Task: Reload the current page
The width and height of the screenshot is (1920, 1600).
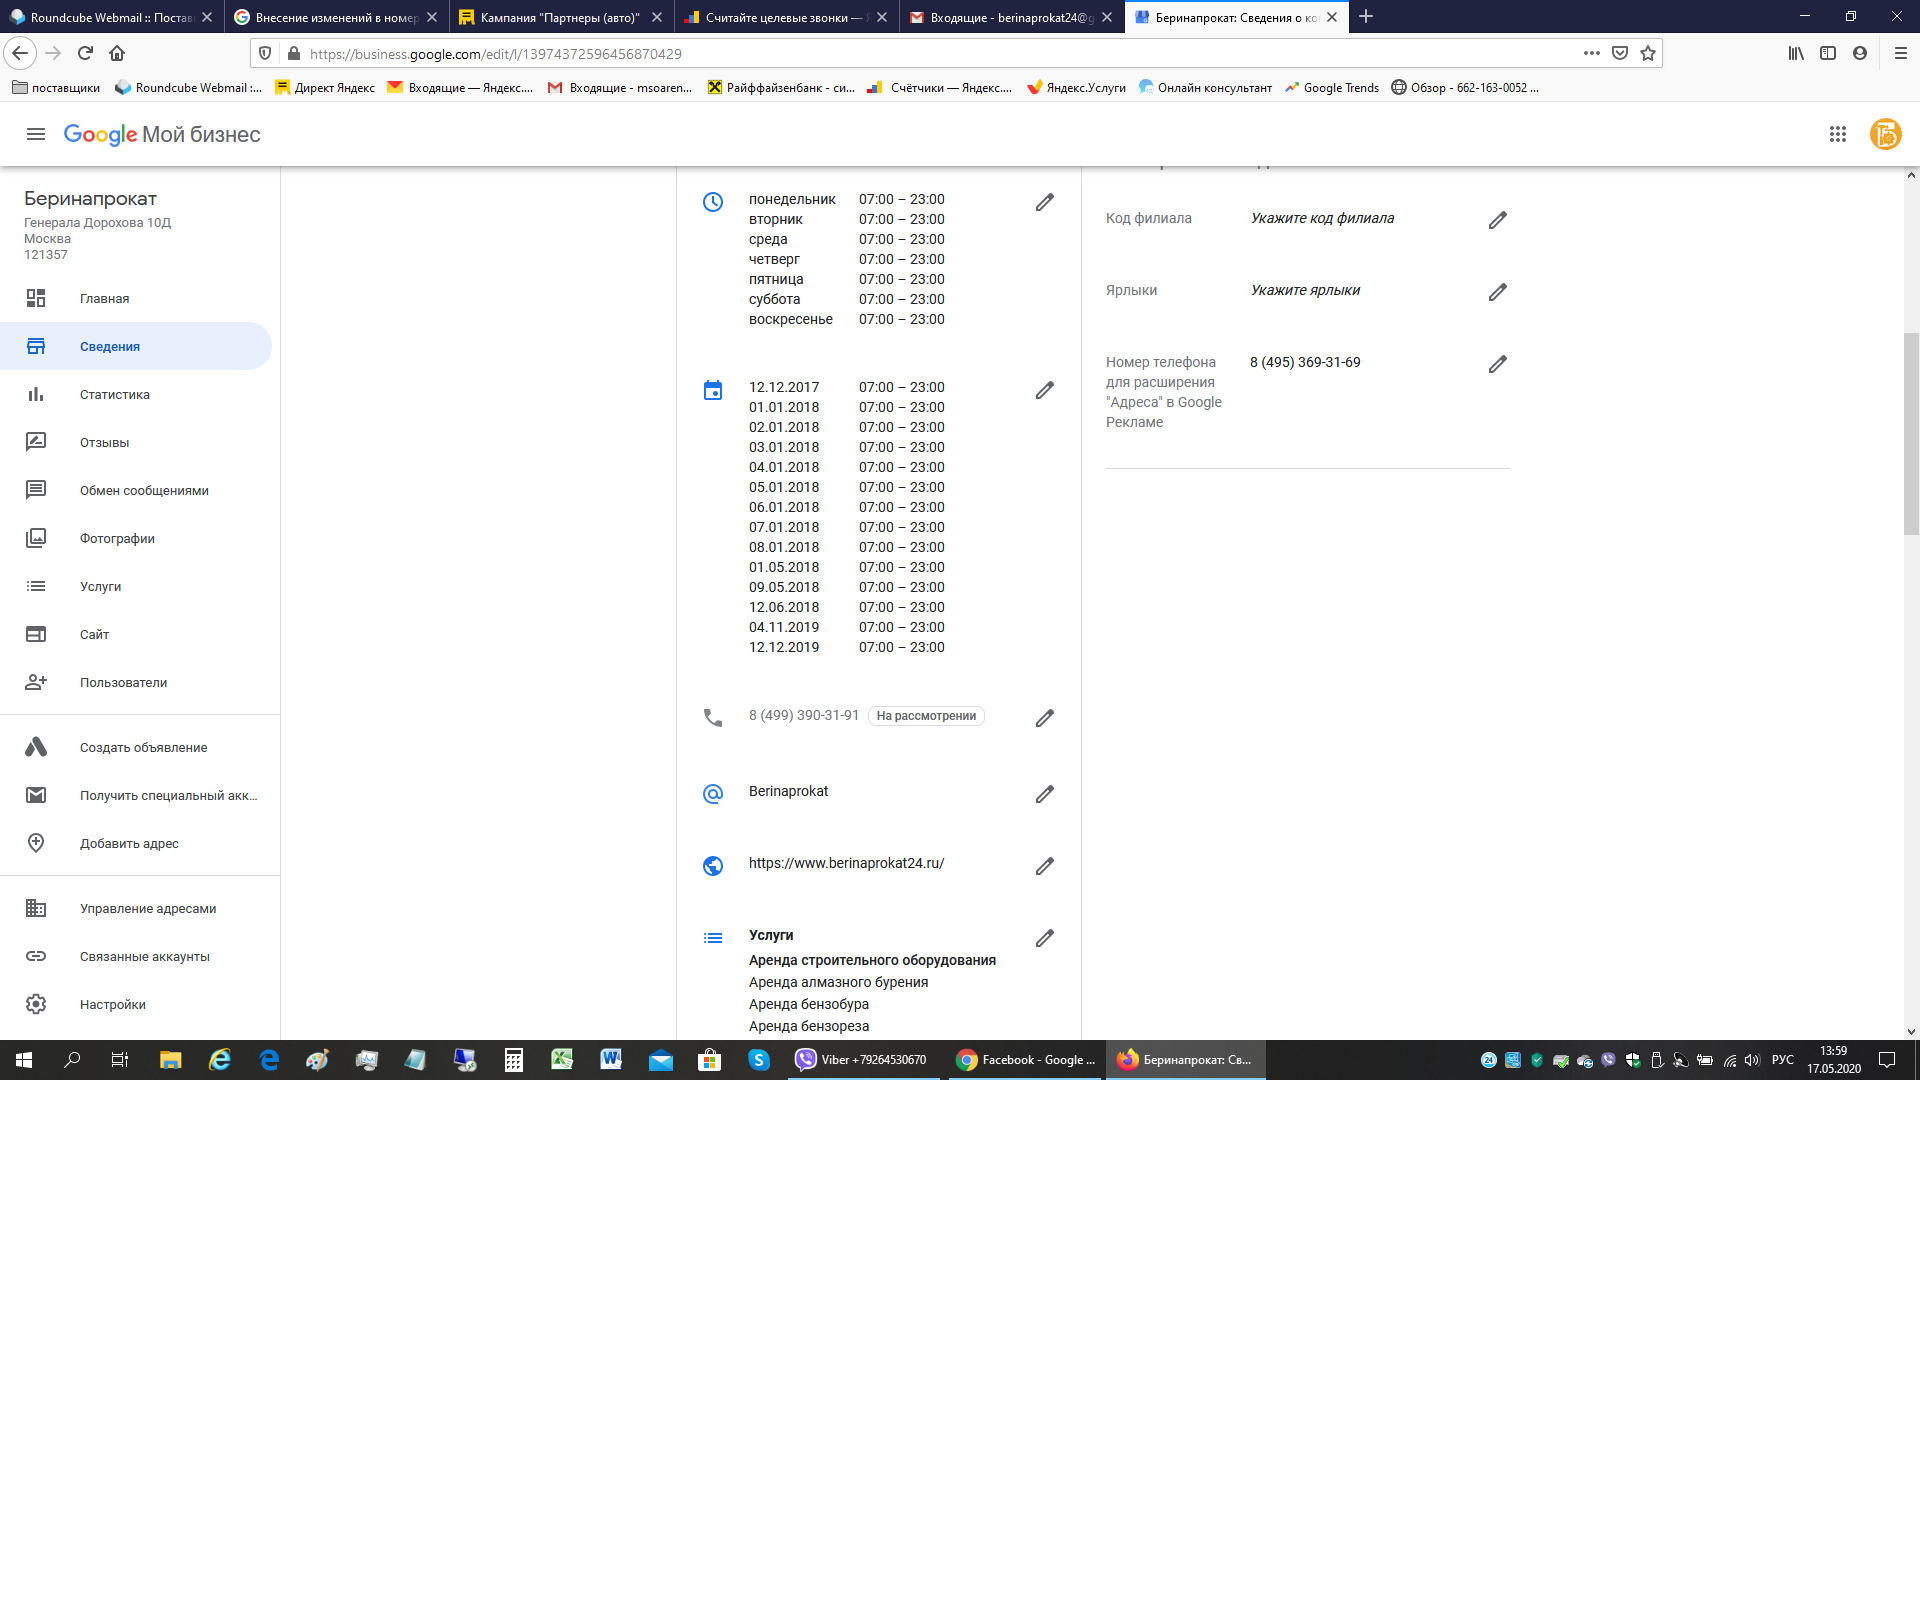Action: point(85,53)
